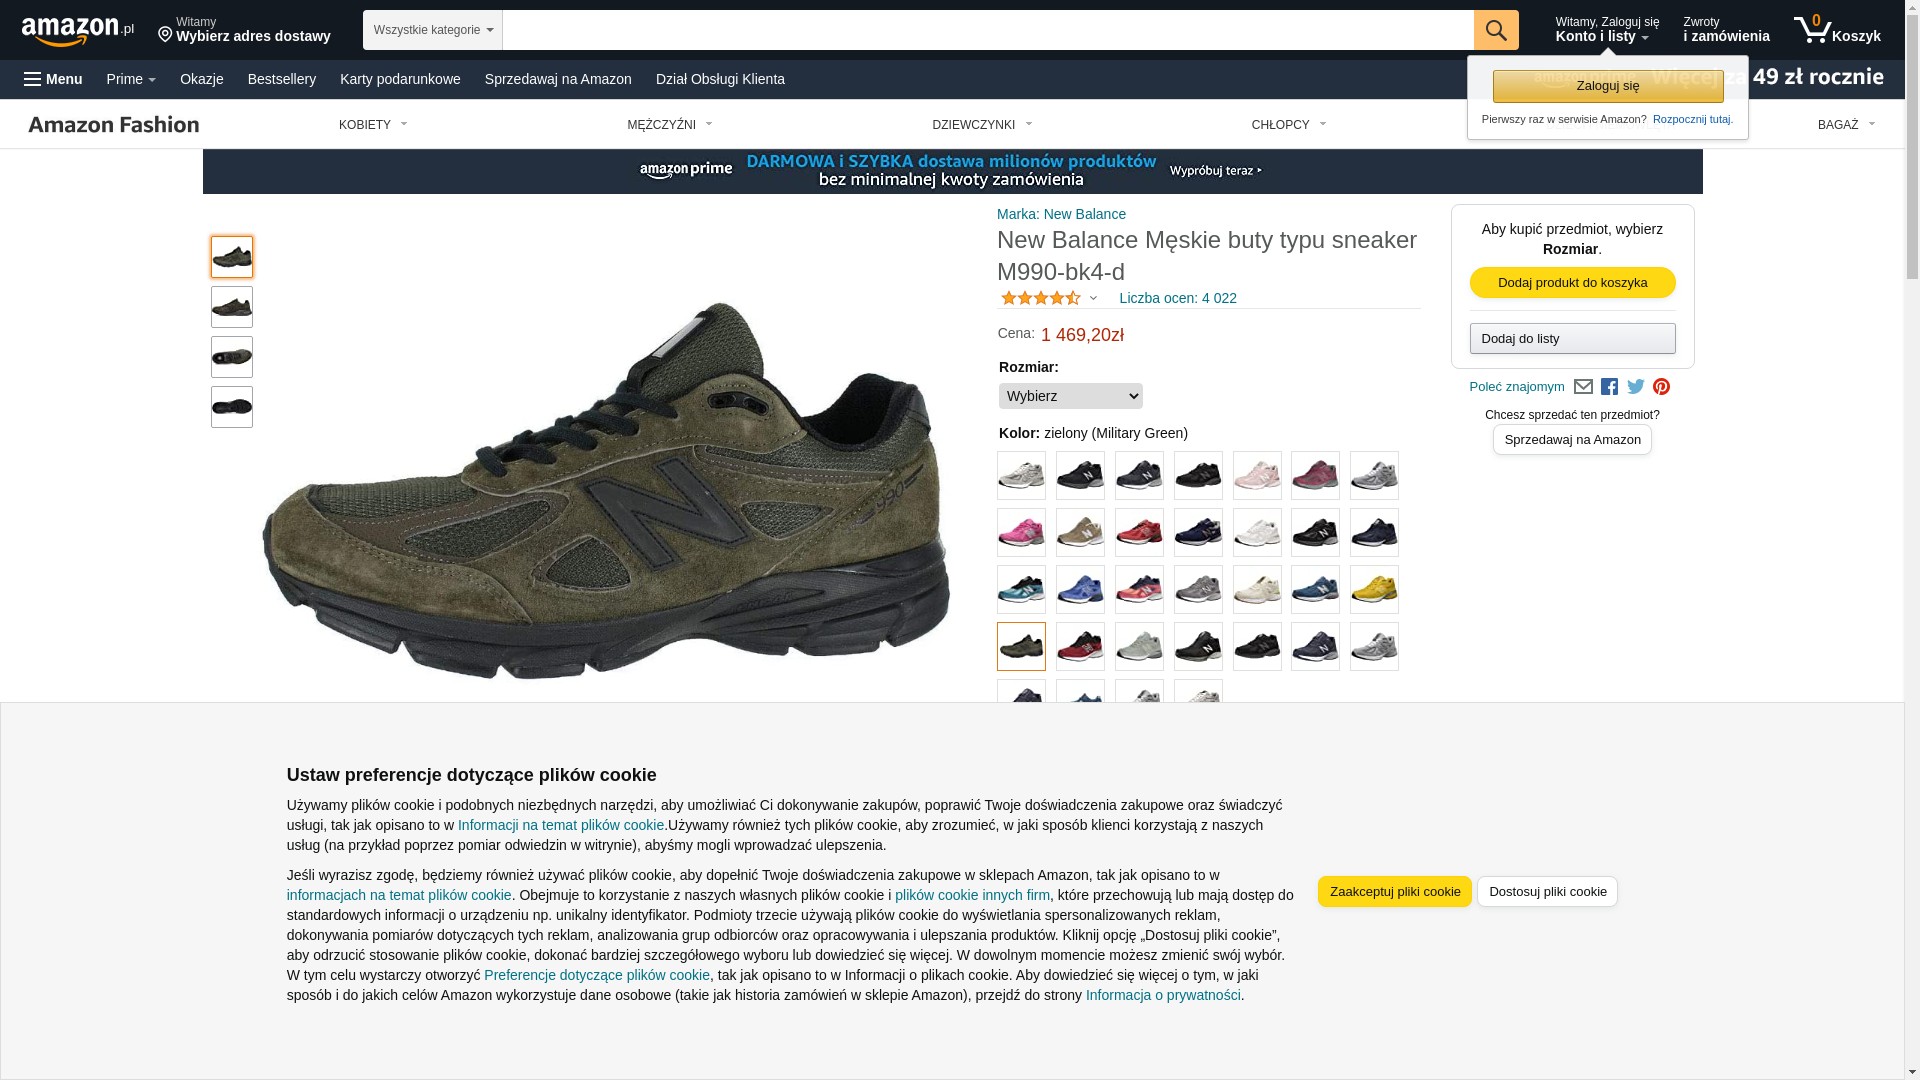Expand the KOBIETY fashion menu
Viewport: 1920px width, 1080px height.
(373, 125)
